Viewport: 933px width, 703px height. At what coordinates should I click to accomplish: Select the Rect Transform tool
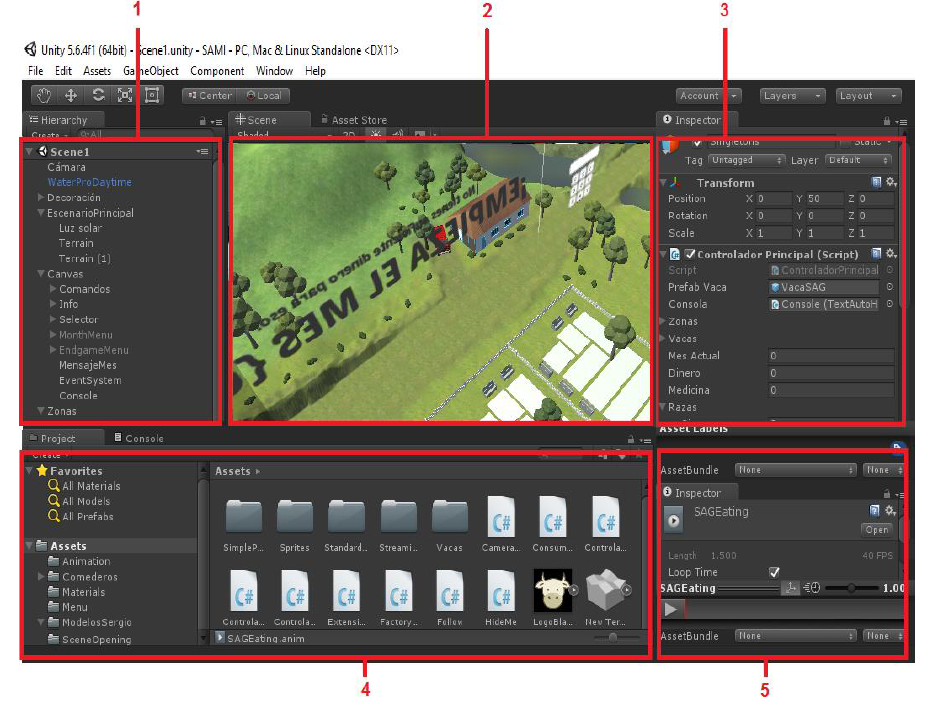pos(153,94)
